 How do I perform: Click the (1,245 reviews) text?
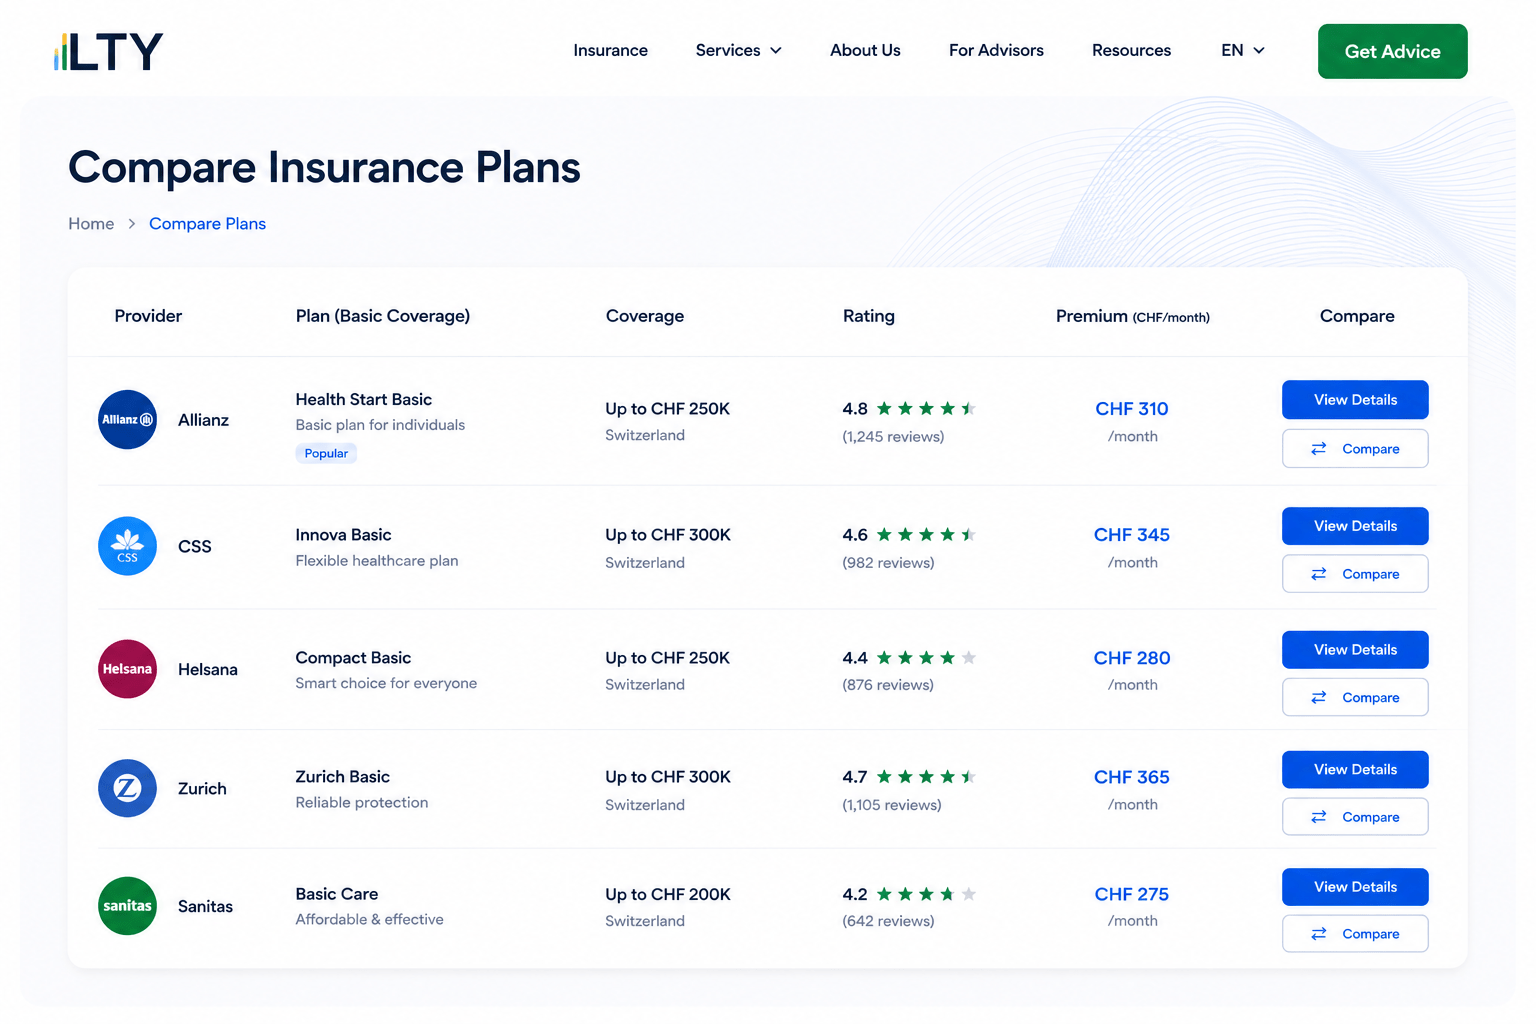tap(893, 437)
